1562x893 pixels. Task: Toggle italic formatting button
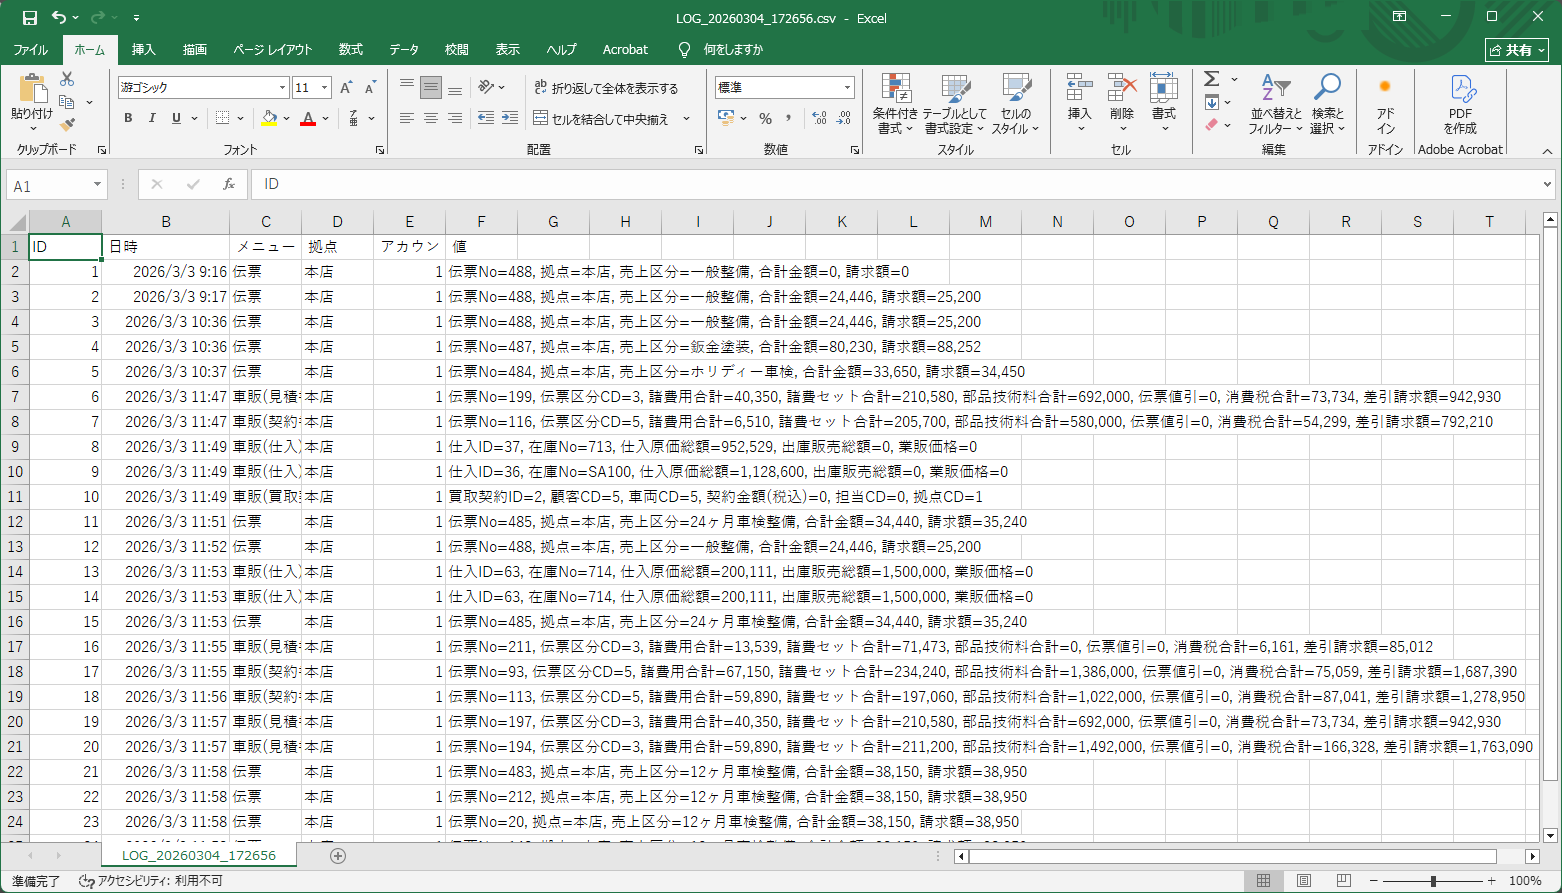[152, 118]
